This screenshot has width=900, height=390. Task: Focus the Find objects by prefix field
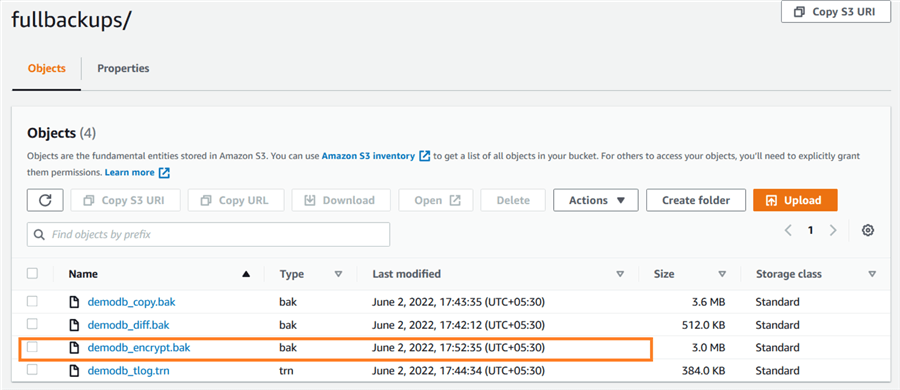coord(208,234)
